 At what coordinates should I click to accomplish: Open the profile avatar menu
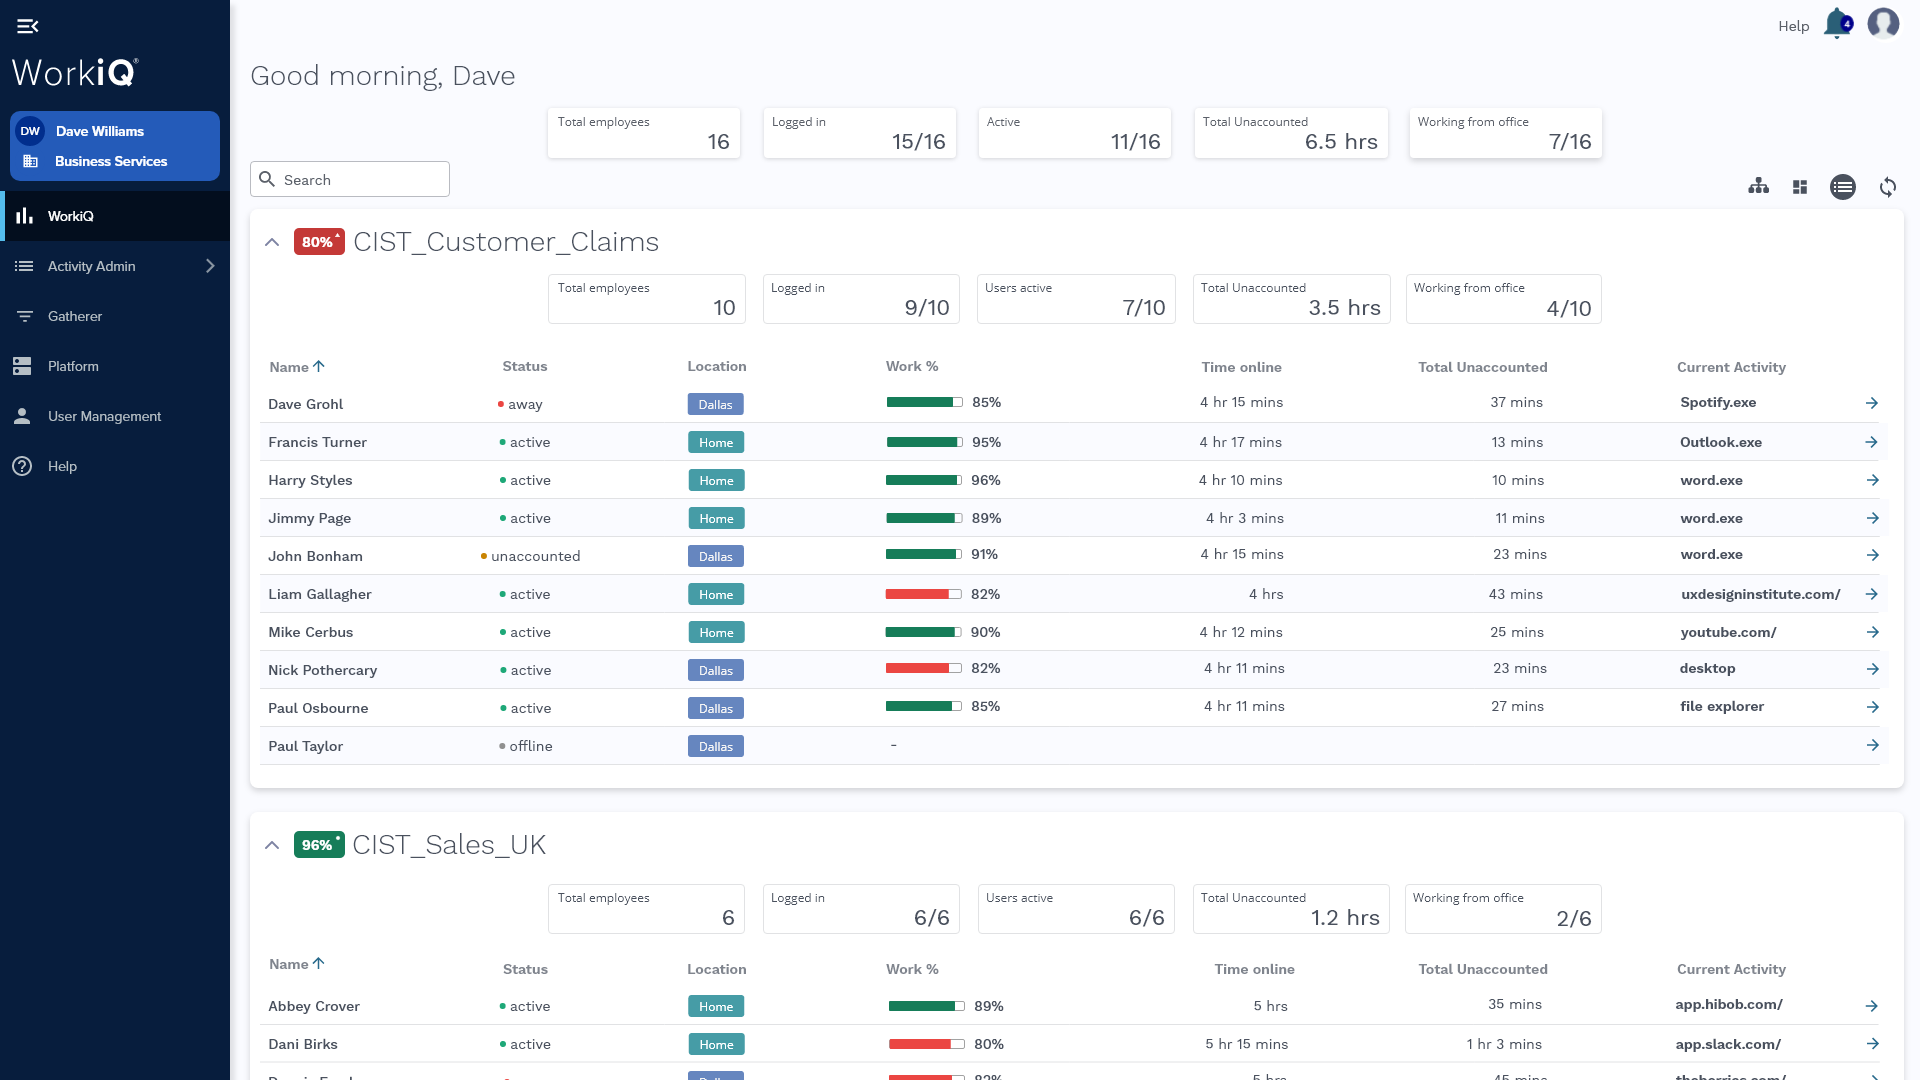tap(1883, 24)
